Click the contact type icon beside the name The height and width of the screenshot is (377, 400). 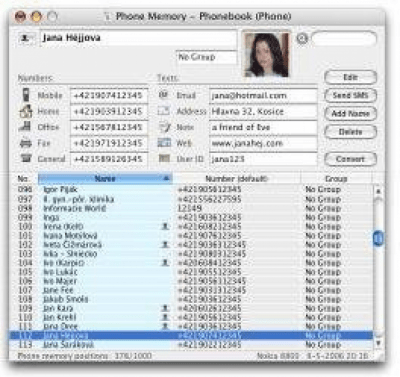pyautogui.click(x=26, y=38)
